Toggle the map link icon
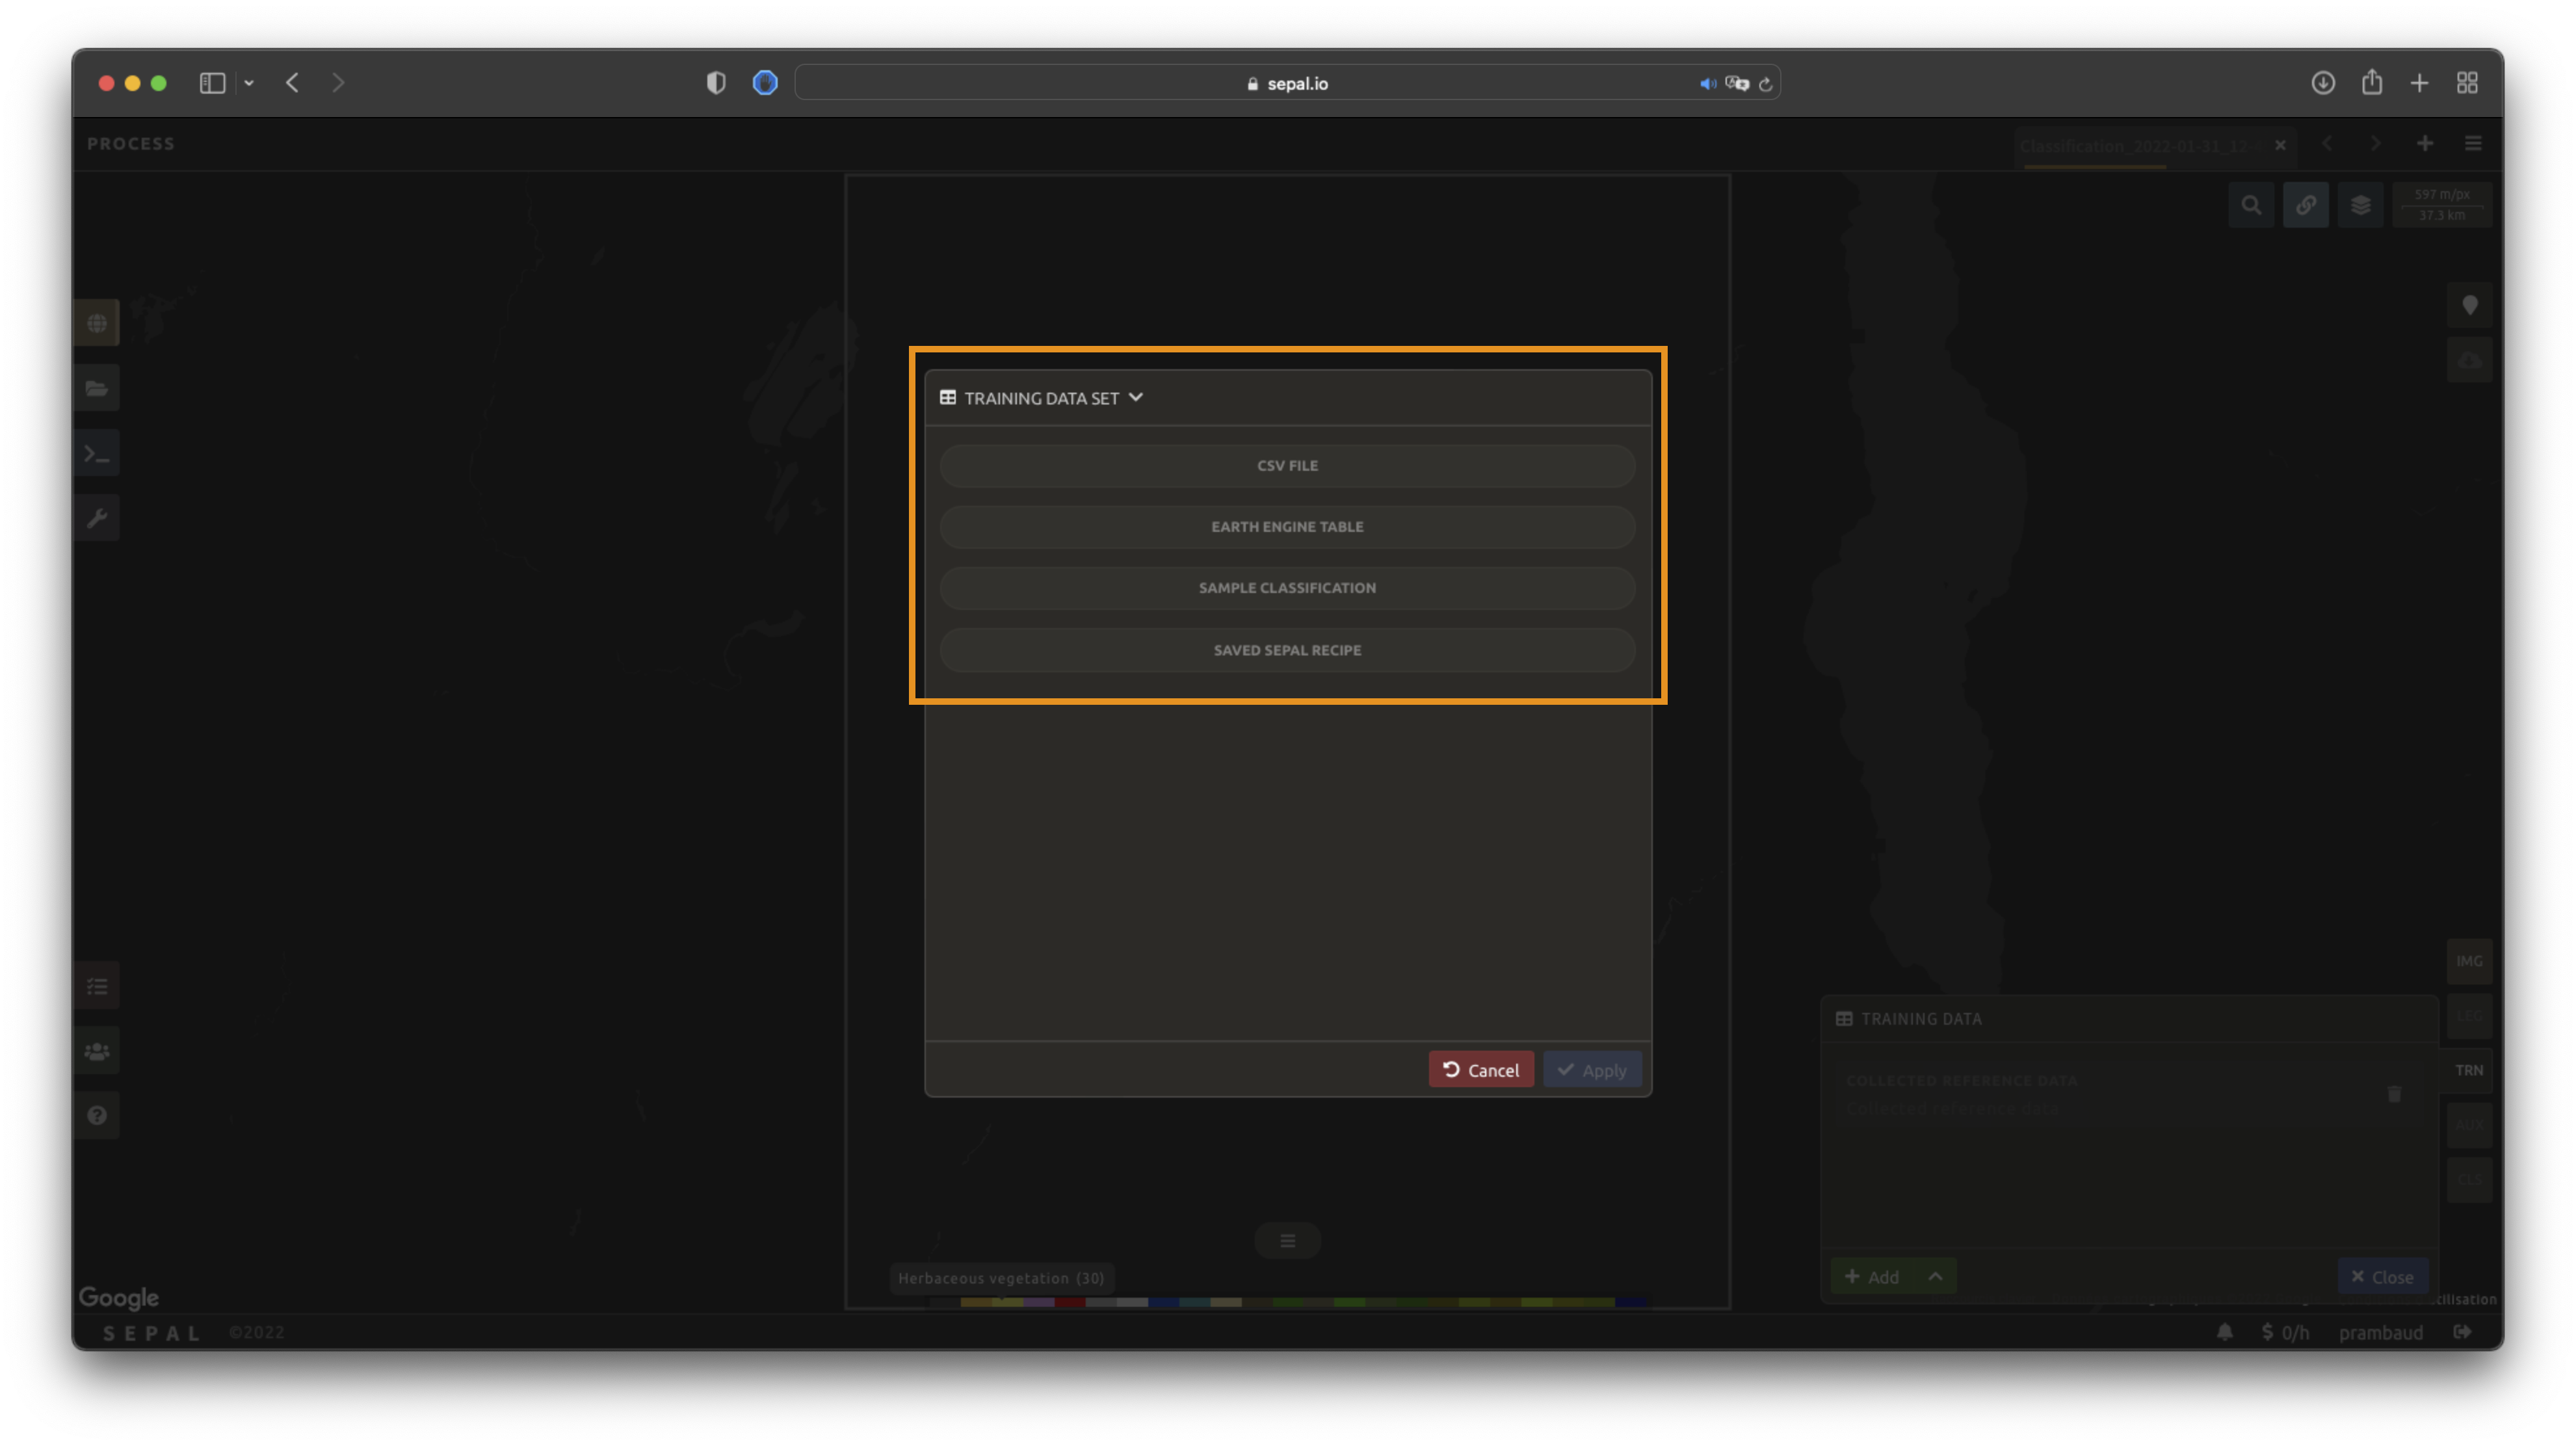Viewport: 2576px width, 1446px height. pos(2306,205)
